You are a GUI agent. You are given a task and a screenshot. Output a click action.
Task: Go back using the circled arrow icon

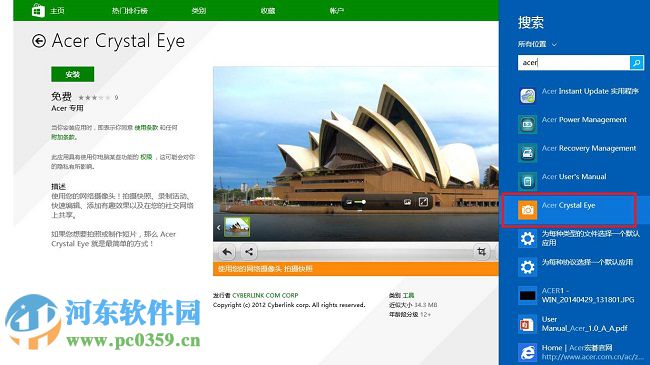[39, 41]
